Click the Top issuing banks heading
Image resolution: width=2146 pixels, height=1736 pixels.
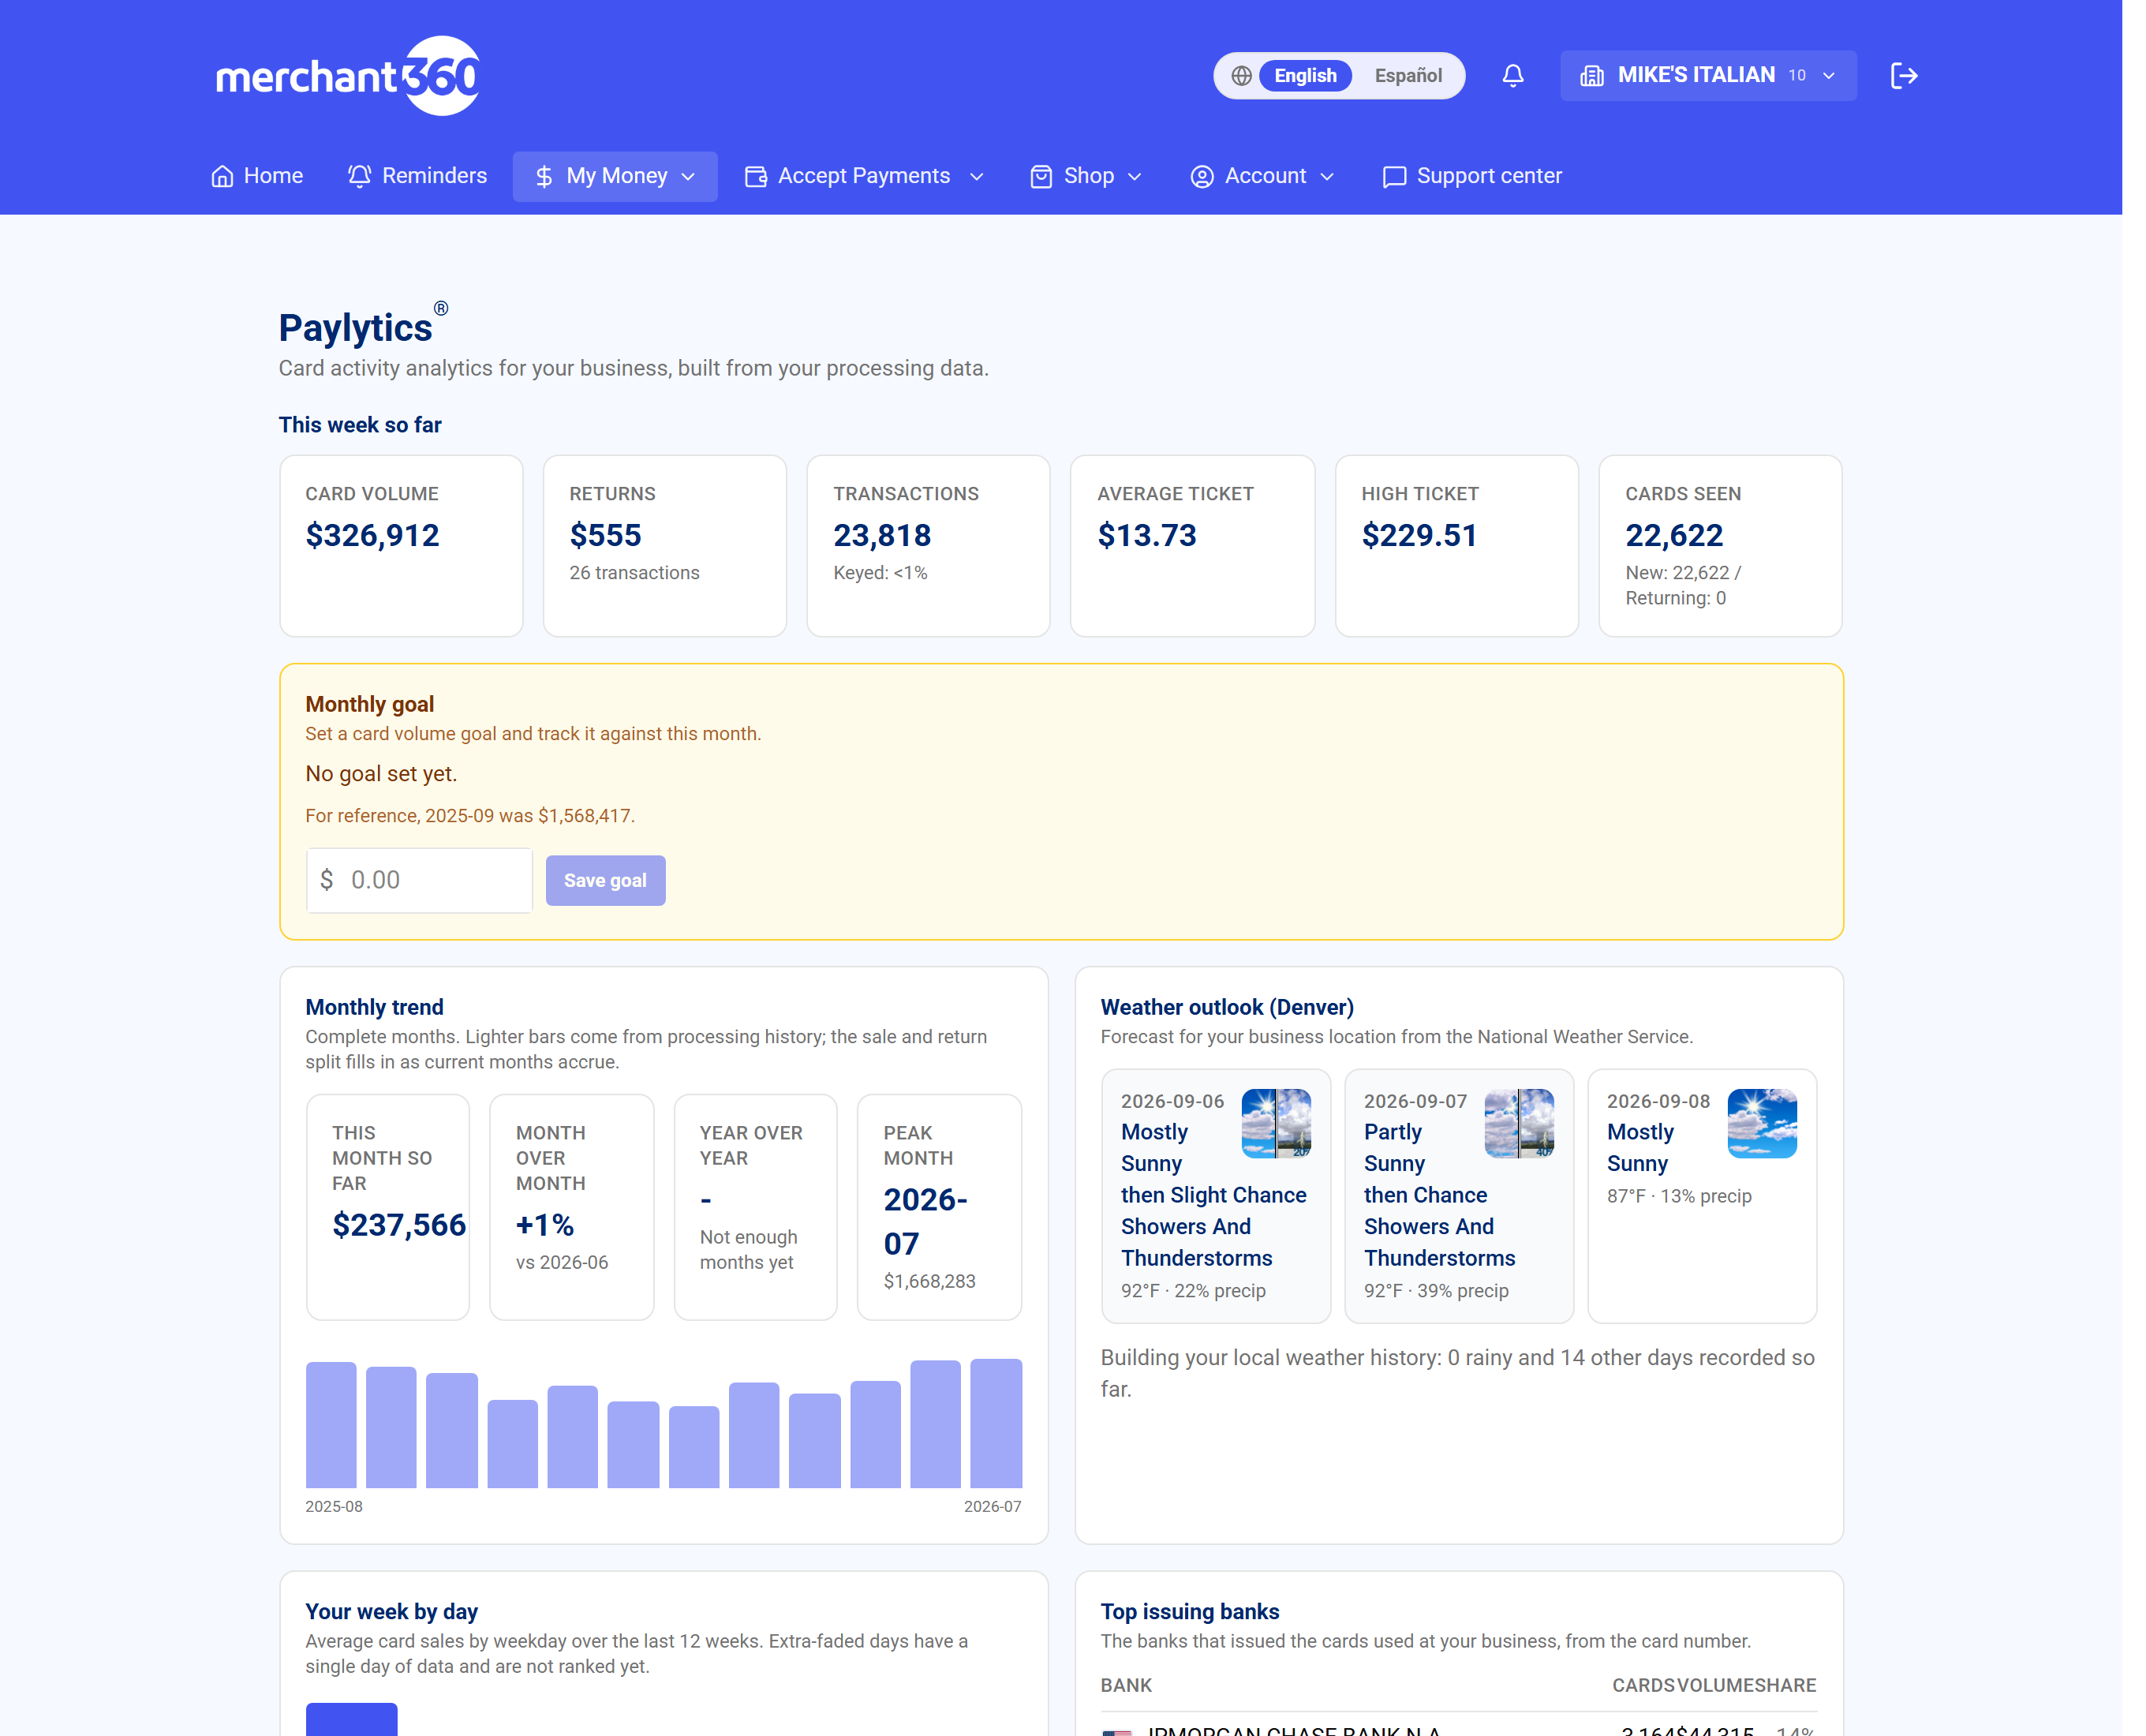[1190, 1611]
